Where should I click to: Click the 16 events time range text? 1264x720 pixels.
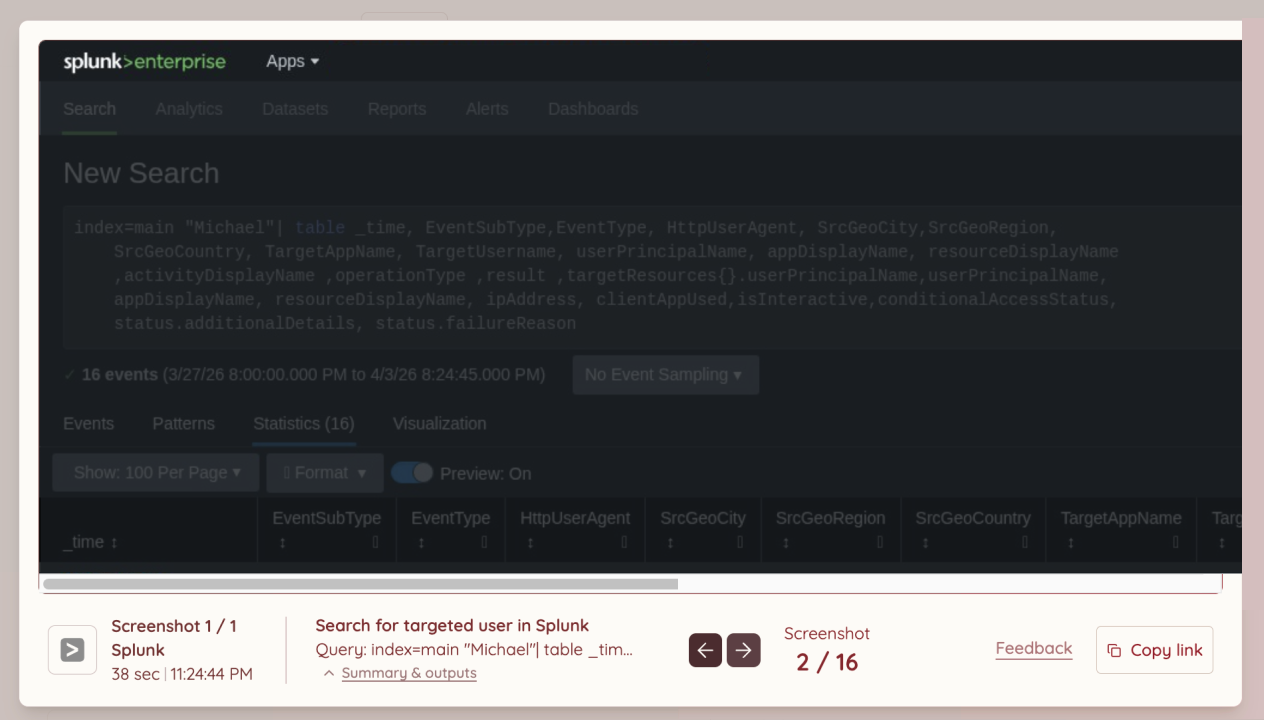pyautogui.click(x=313, y=375)
